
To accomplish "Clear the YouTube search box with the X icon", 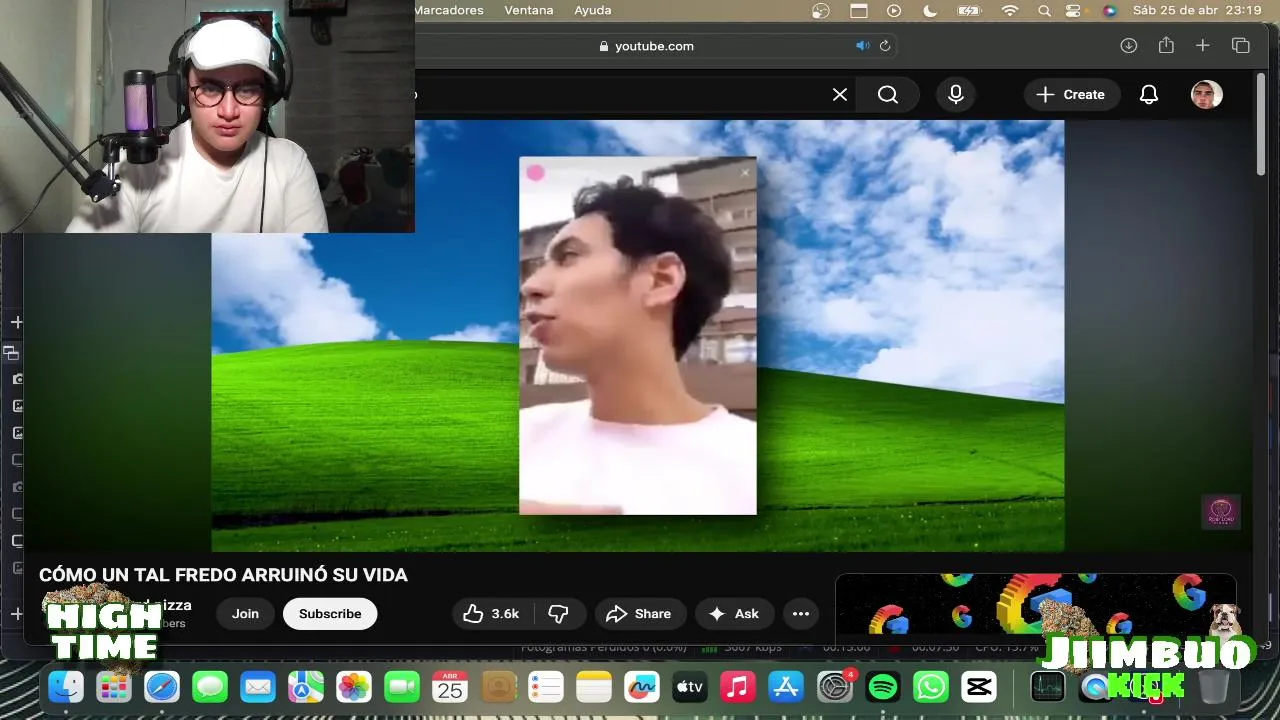I will point(840,94).
